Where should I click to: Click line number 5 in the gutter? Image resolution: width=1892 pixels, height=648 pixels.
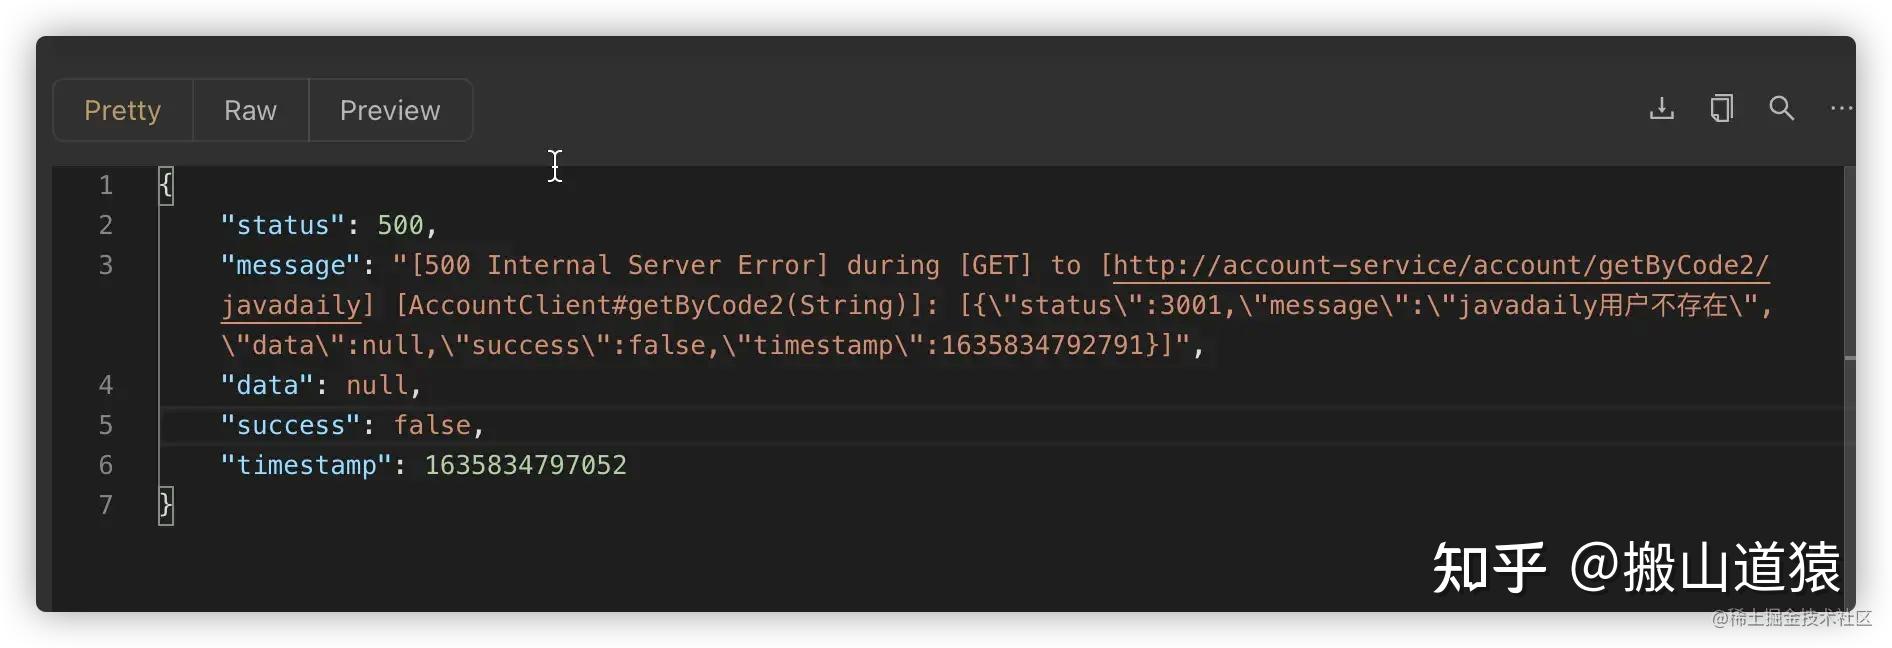tap(105, 425)
